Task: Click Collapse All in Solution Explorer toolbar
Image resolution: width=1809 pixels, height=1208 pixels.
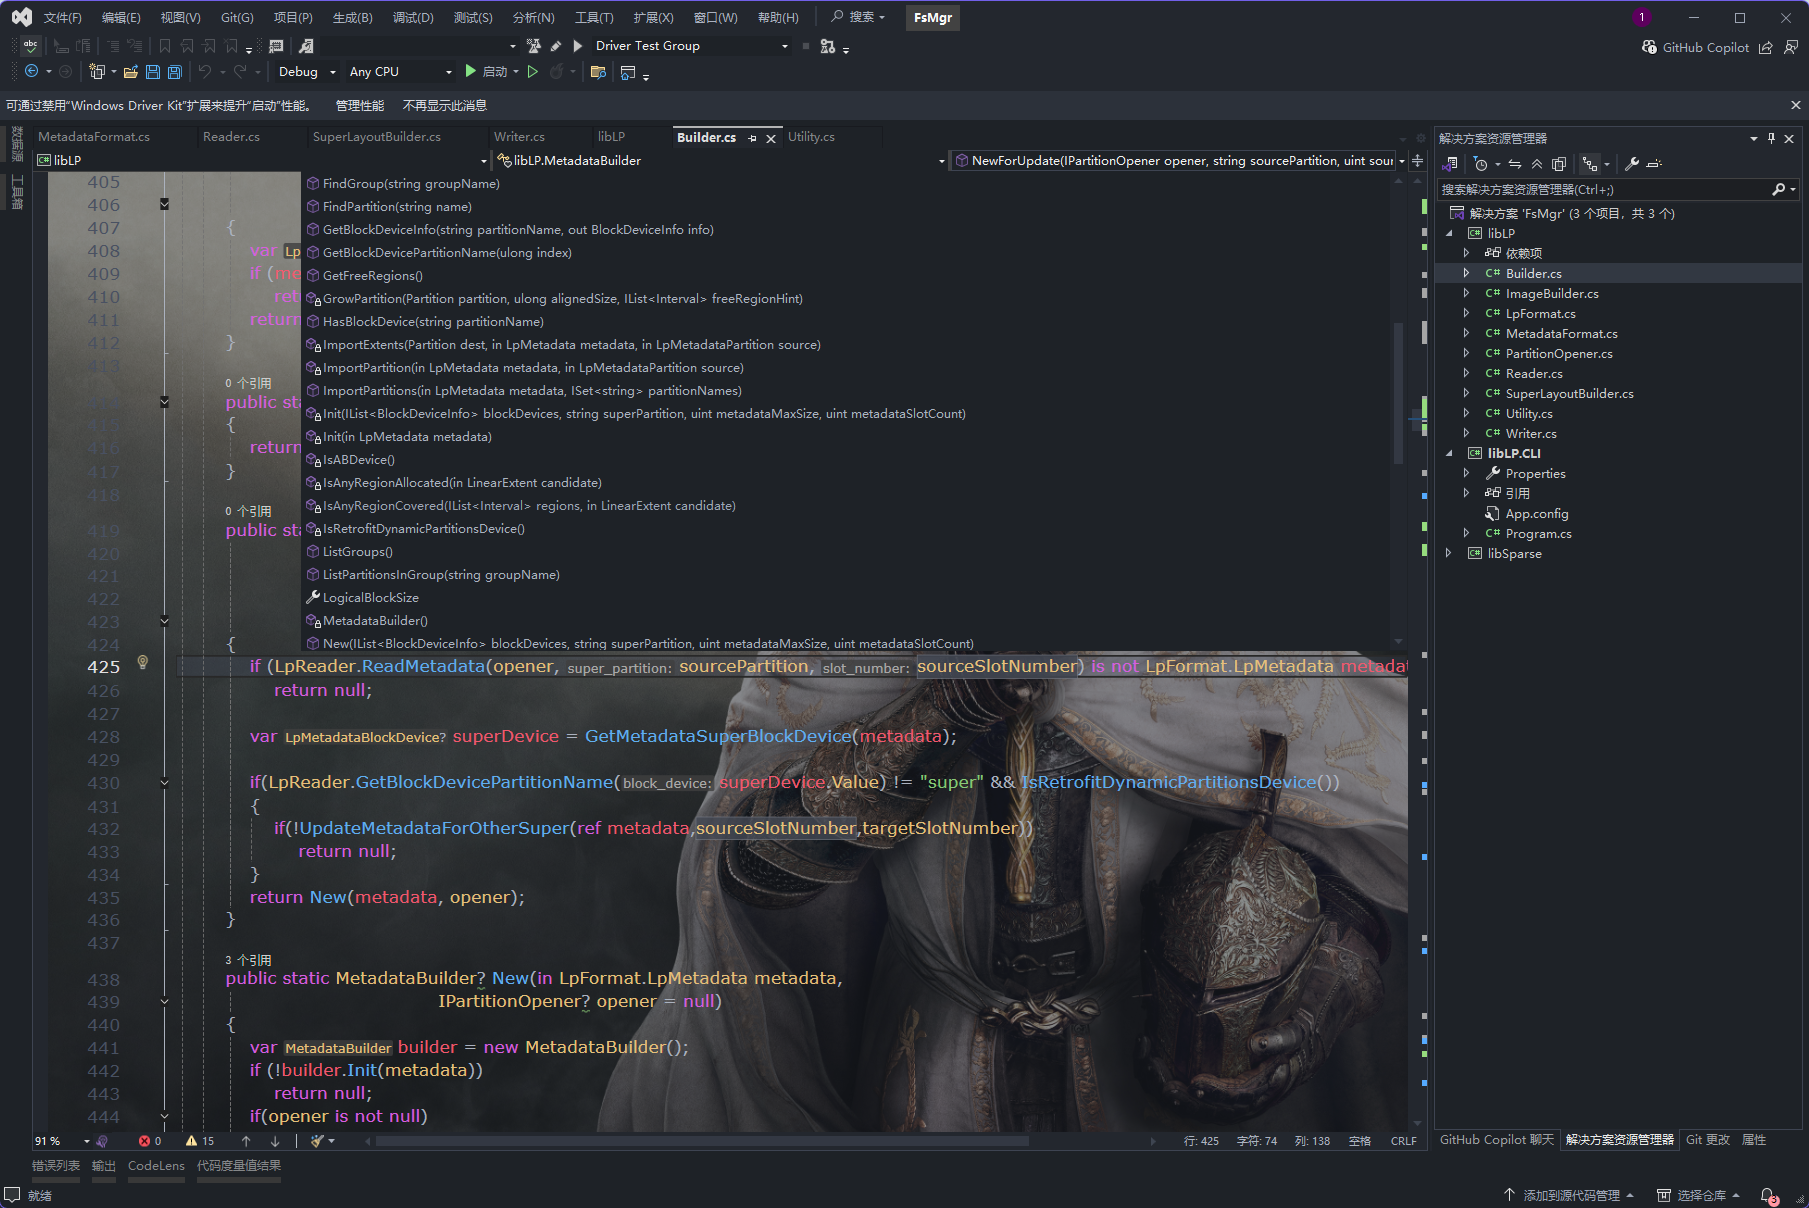Action: pos(1537,164)
